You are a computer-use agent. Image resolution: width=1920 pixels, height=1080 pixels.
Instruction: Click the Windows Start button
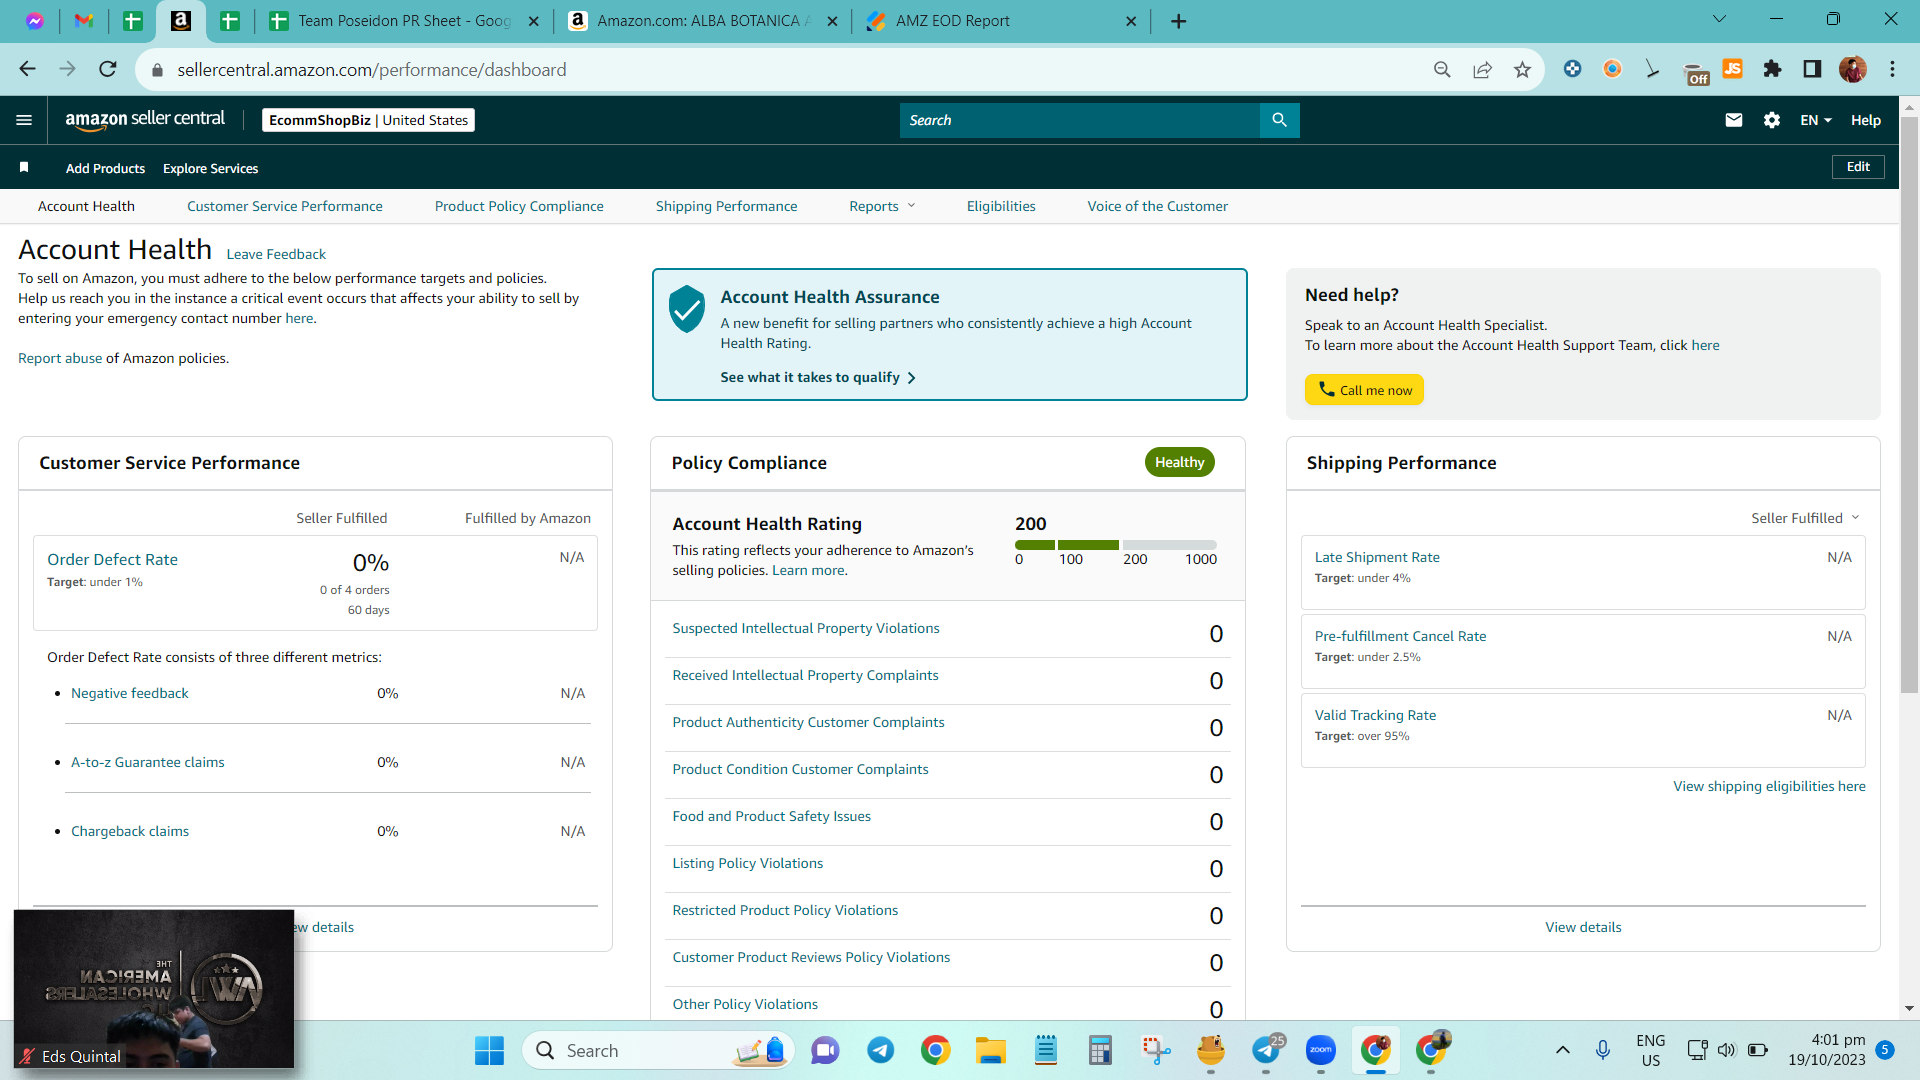click(x=489, y=1050)
